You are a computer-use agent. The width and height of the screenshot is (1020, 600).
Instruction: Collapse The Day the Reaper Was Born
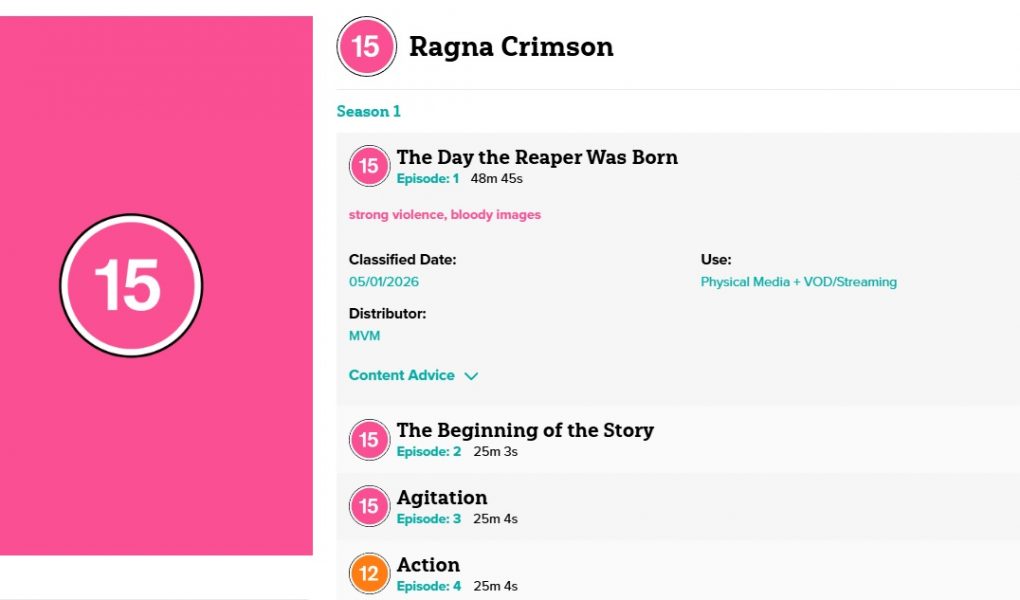click(537, 157)
